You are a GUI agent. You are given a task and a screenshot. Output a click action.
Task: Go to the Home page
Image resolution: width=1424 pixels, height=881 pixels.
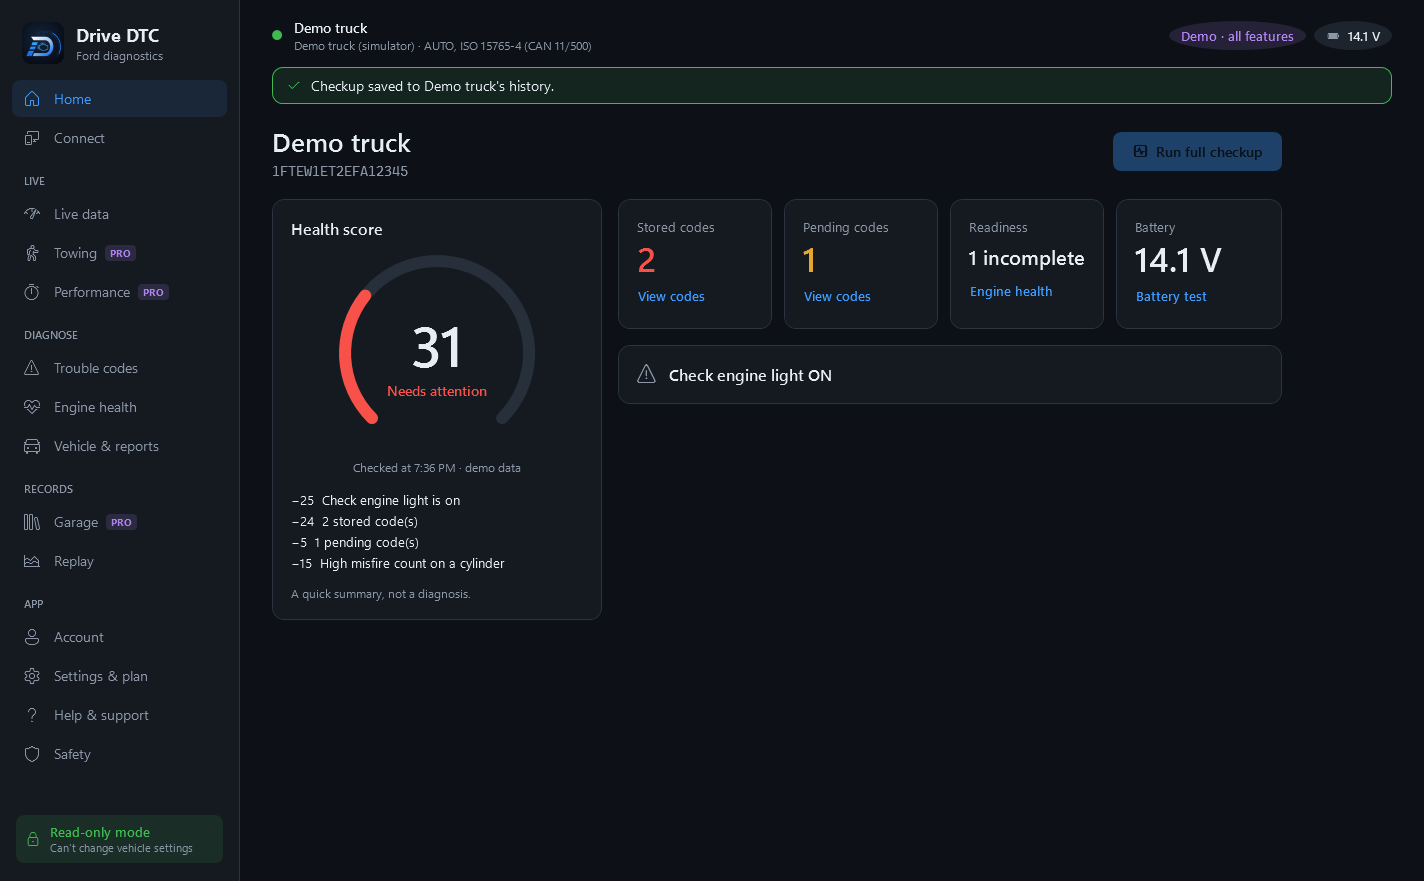click(x=119, y=99)
